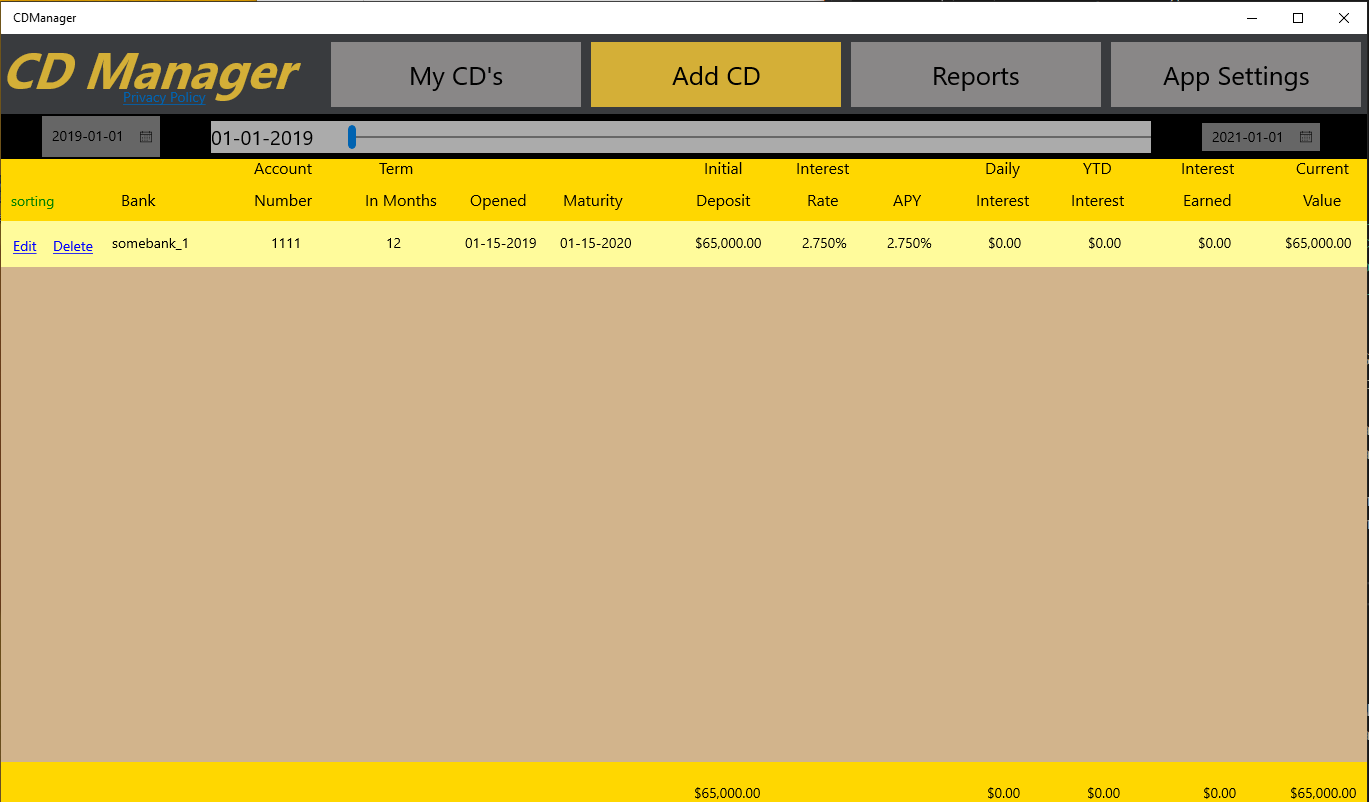Sort by Initial Deposit column
1369x802 pixels.
click(723, 185)
